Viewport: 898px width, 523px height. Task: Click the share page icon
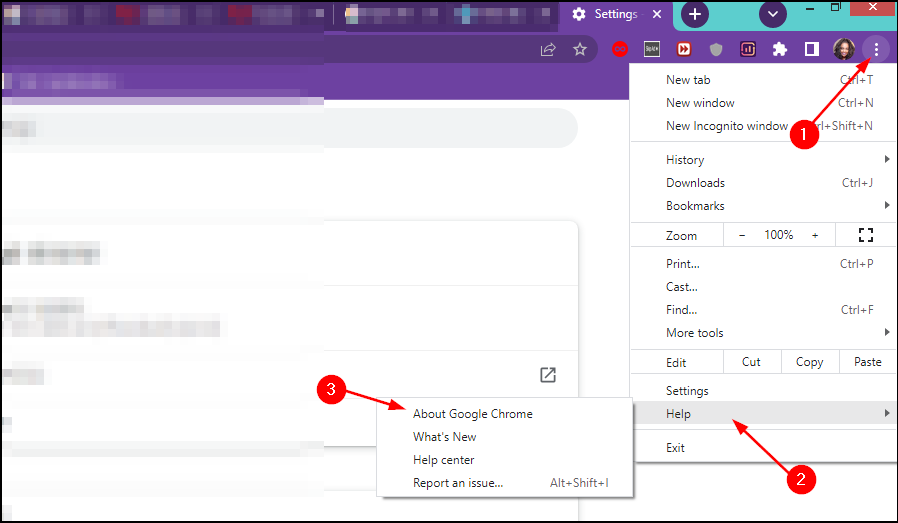[x=548, y=49]
